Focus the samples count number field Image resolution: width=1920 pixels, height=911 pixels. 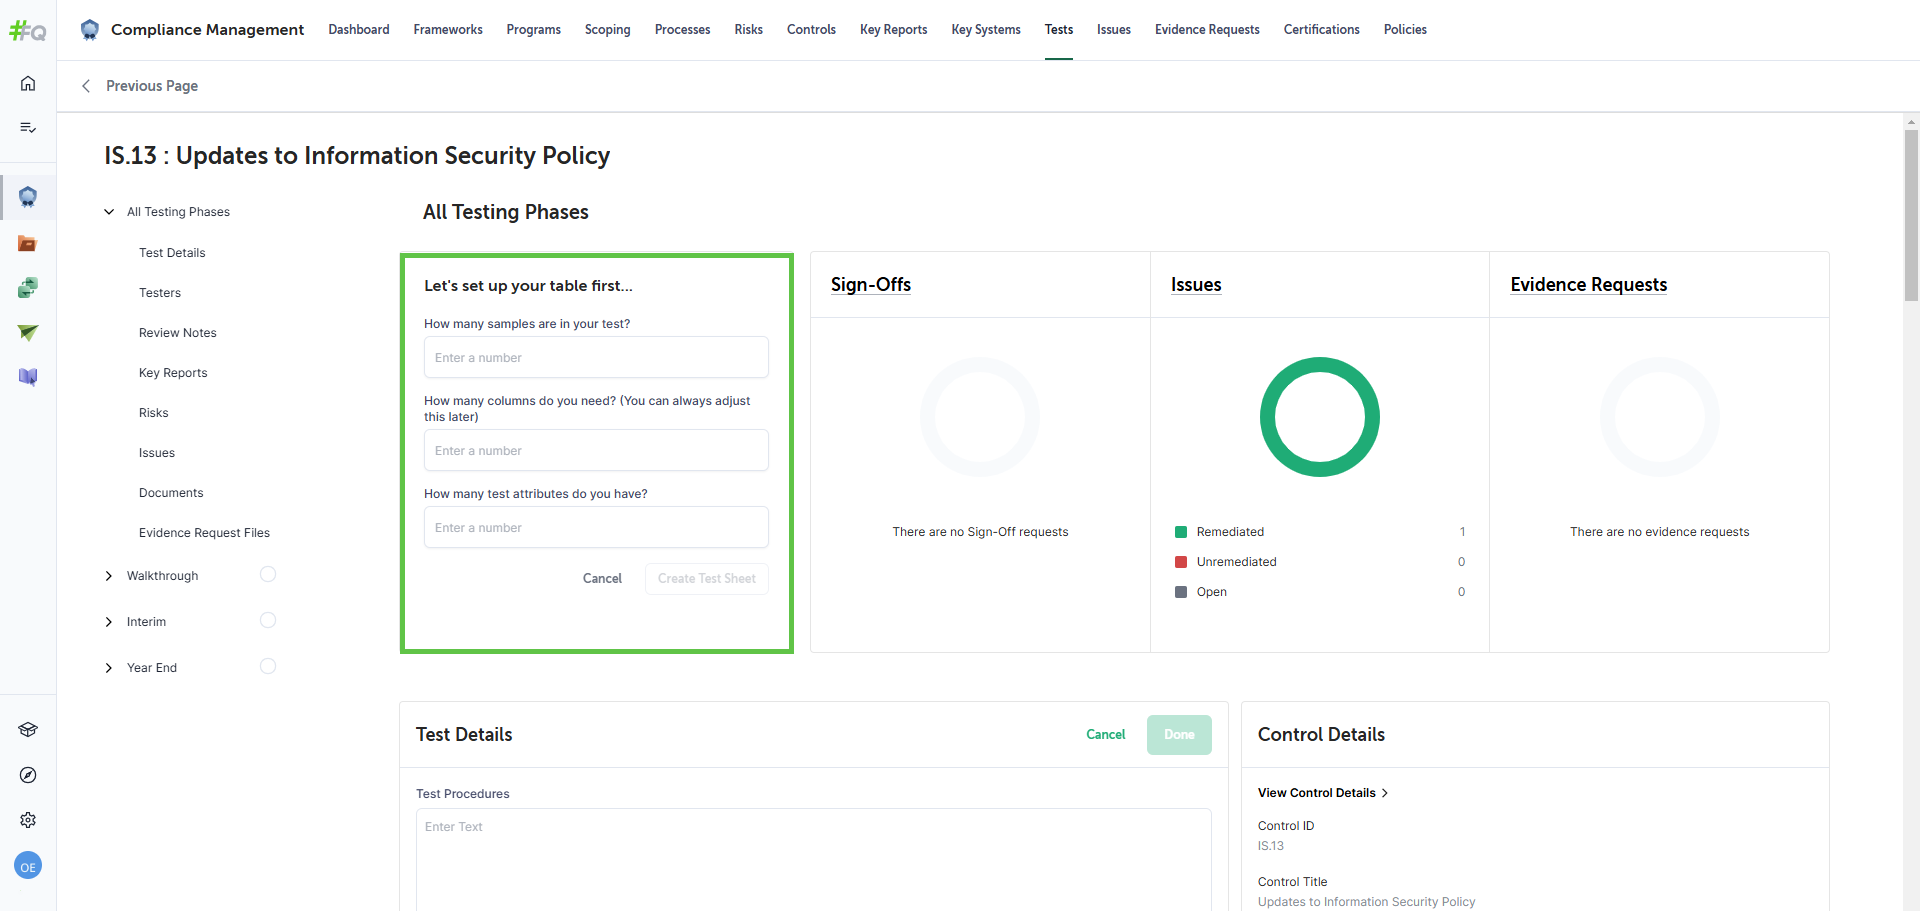click(596, 358)
